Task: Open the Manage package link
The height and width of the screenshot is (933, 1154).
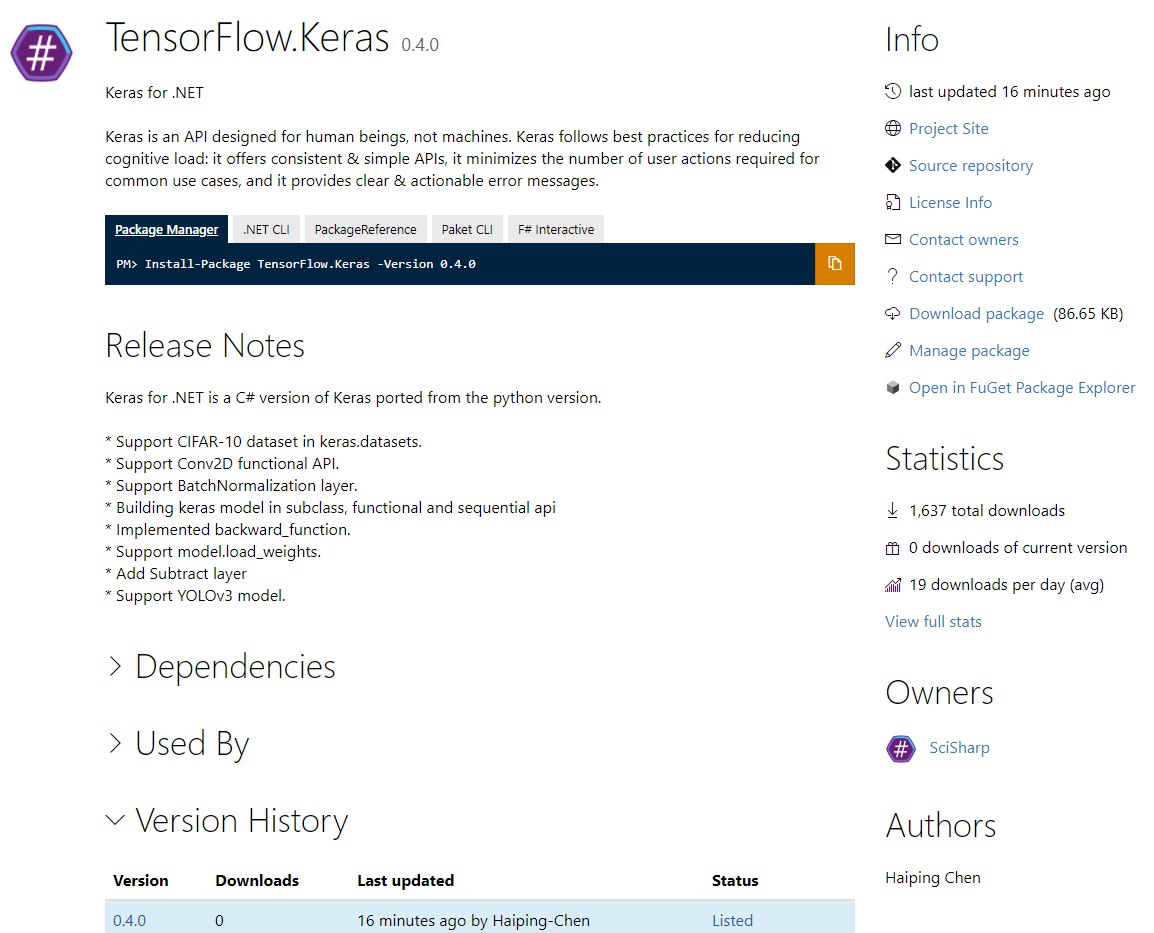Action: 969,351
